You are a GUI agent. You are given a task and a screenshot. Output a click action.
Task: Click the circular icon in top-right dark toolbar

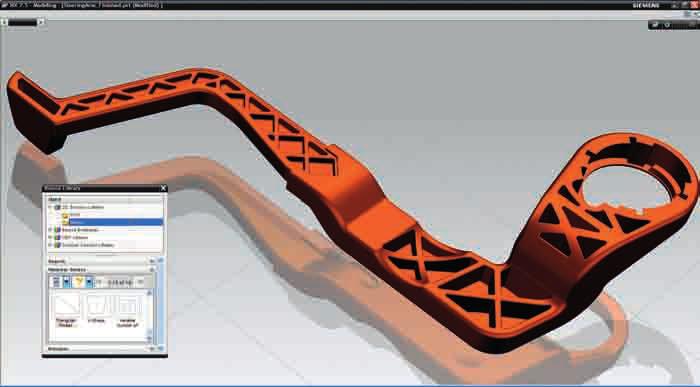(667, 25)
